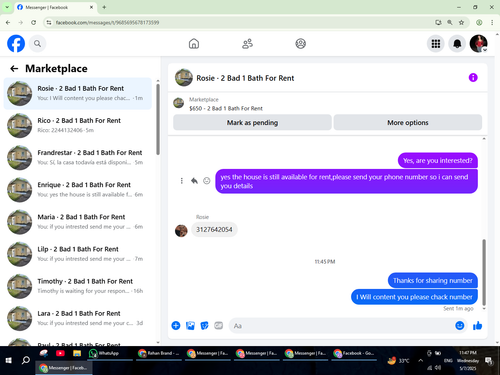Image resolution: width=500 pixels, height=375 pixels.
Task: Switch to Rehan Brand taskbar window
Action: tap(159, 353)
